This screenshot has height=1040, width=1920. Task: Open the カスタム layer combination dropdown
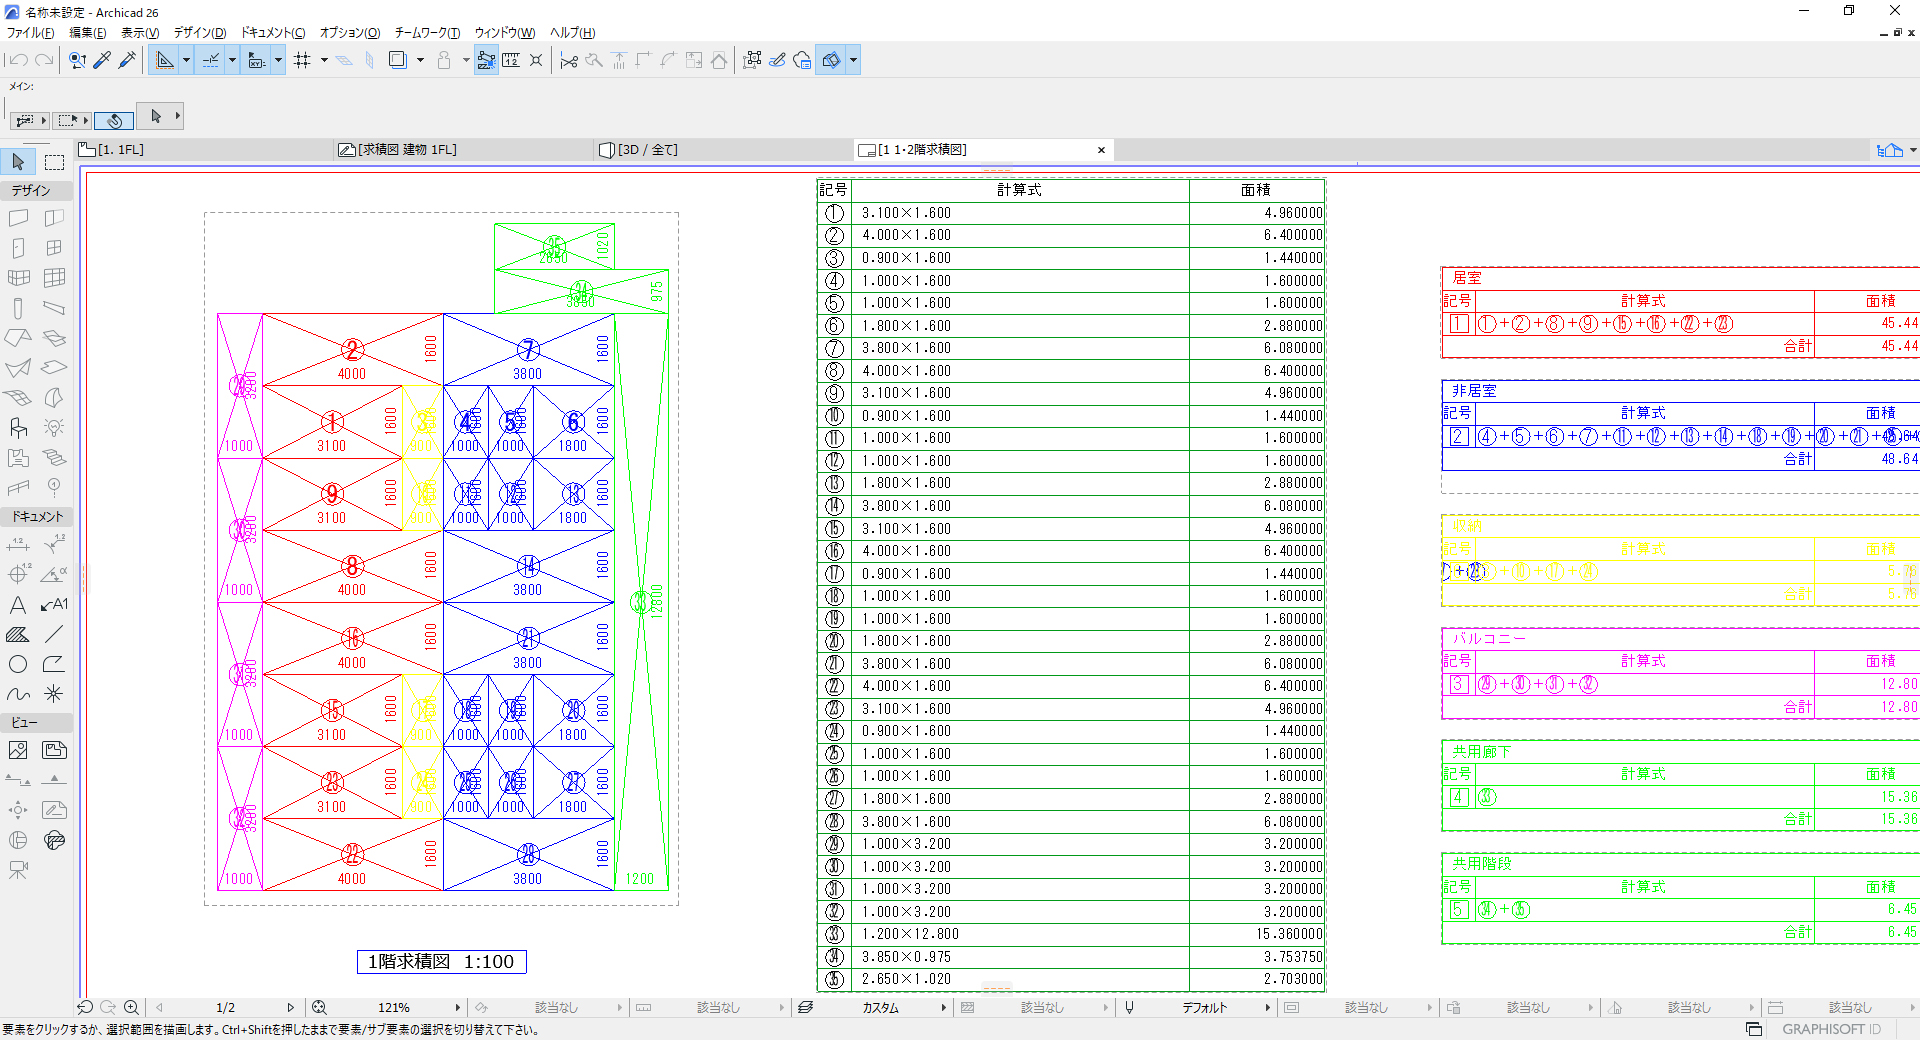(x=943, y=1008)
